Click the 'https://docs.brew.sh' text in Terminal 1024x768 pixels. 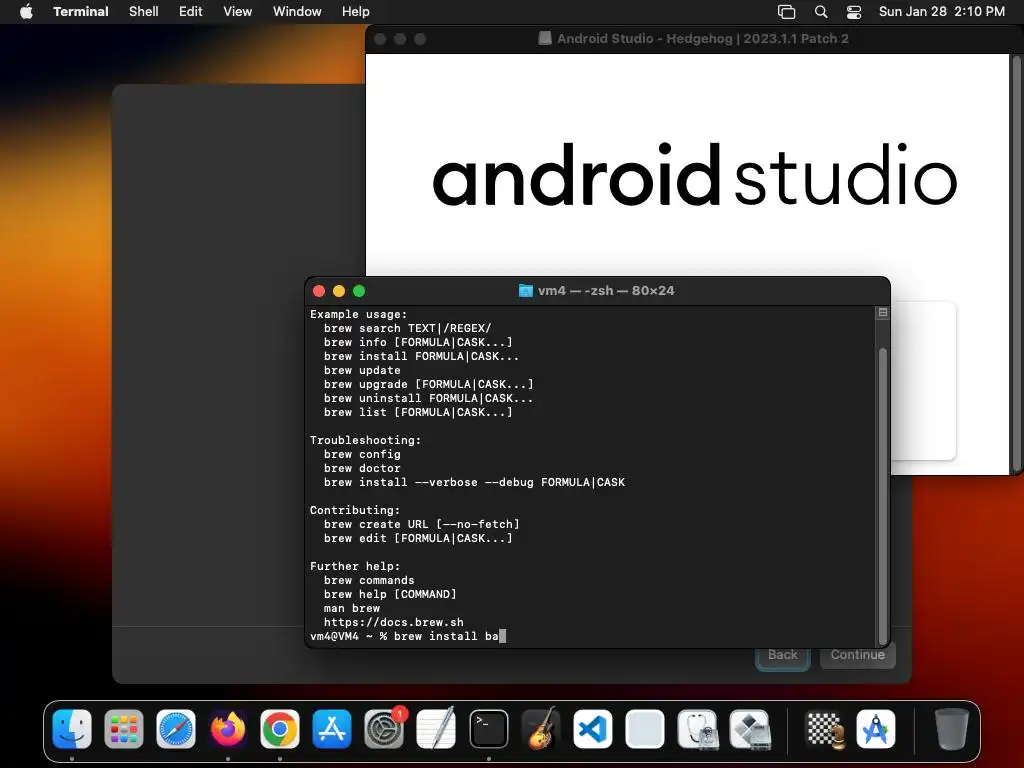click(394, 622)
